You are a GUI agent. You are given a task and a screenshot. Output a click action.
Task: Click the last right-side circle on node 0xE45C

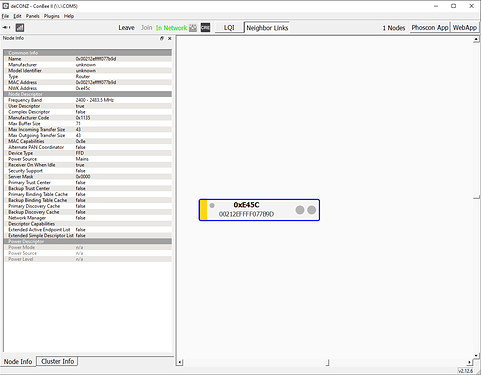311,210
